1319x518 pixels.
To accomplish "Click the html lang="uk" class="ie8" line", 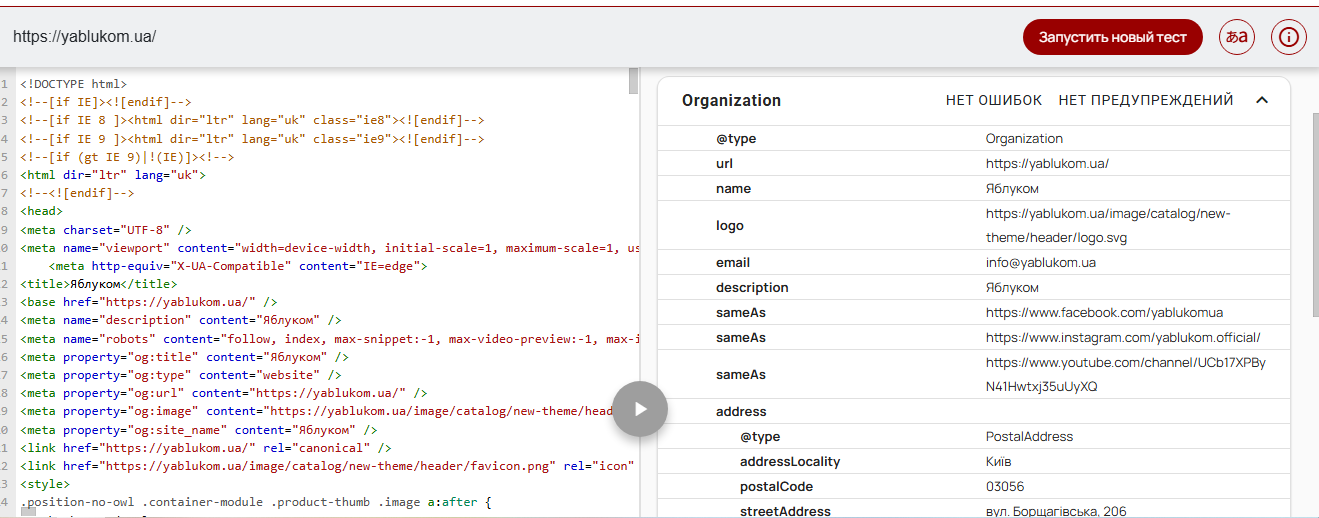I will click(x=252, y=121).
